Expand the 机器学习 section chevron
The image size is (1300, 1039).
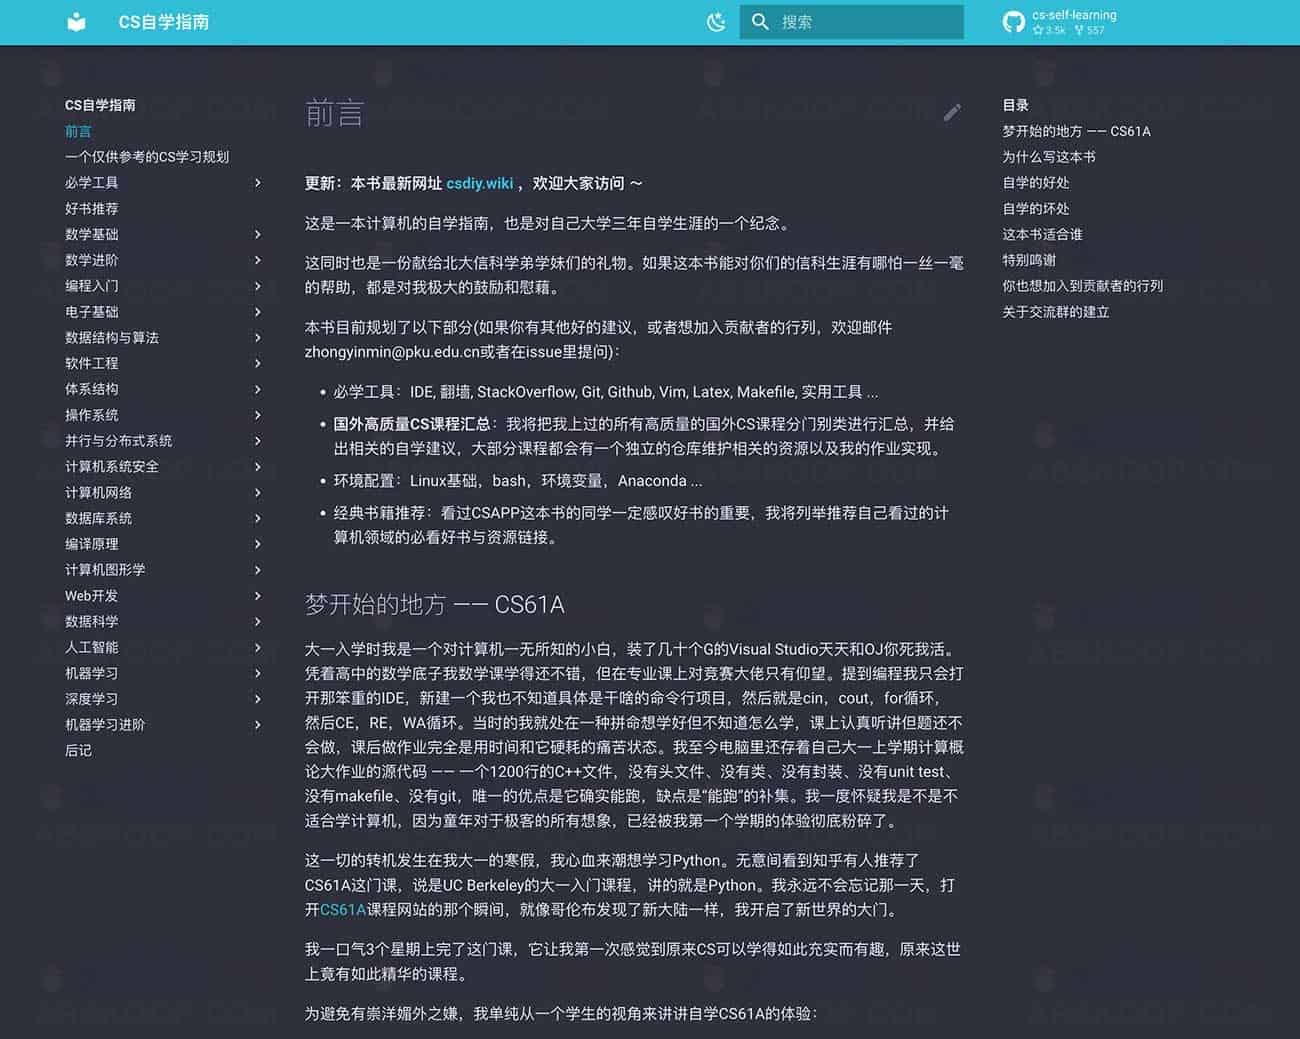point(258,673)
